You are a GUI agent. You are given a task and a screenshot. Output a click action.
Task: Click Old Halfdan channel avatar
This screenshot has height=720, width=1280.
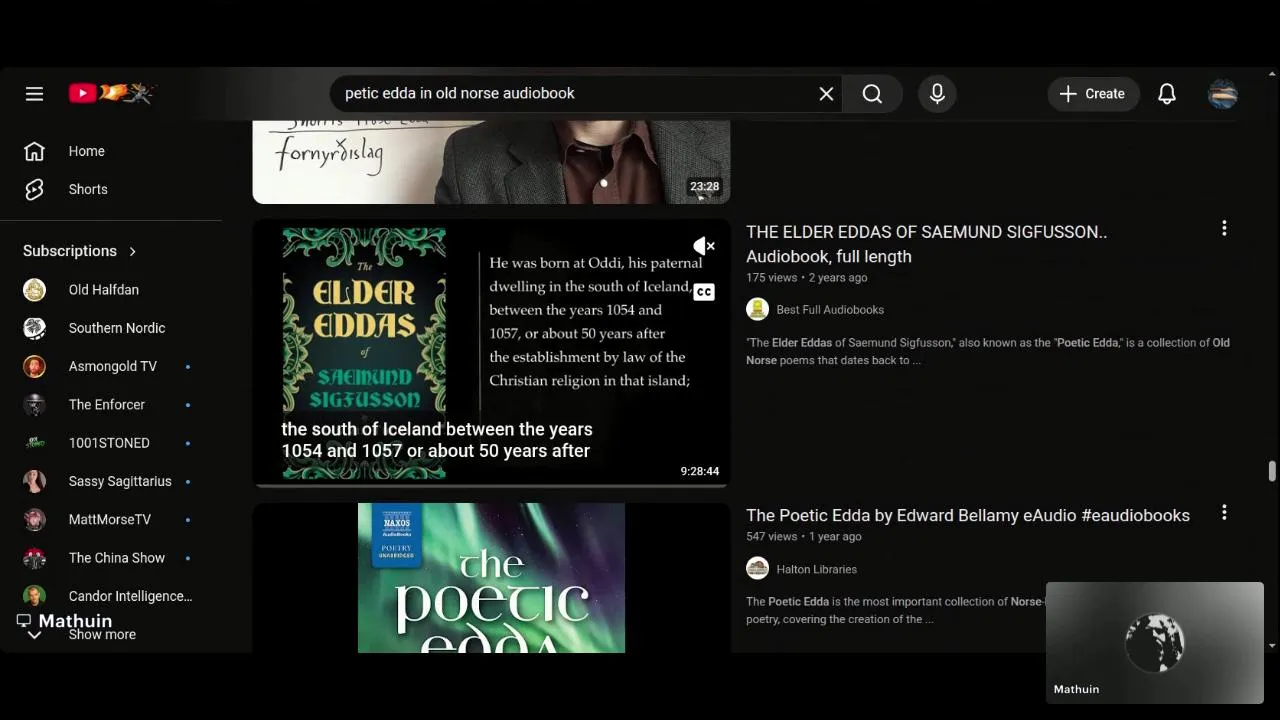click(x=34, y=290)
